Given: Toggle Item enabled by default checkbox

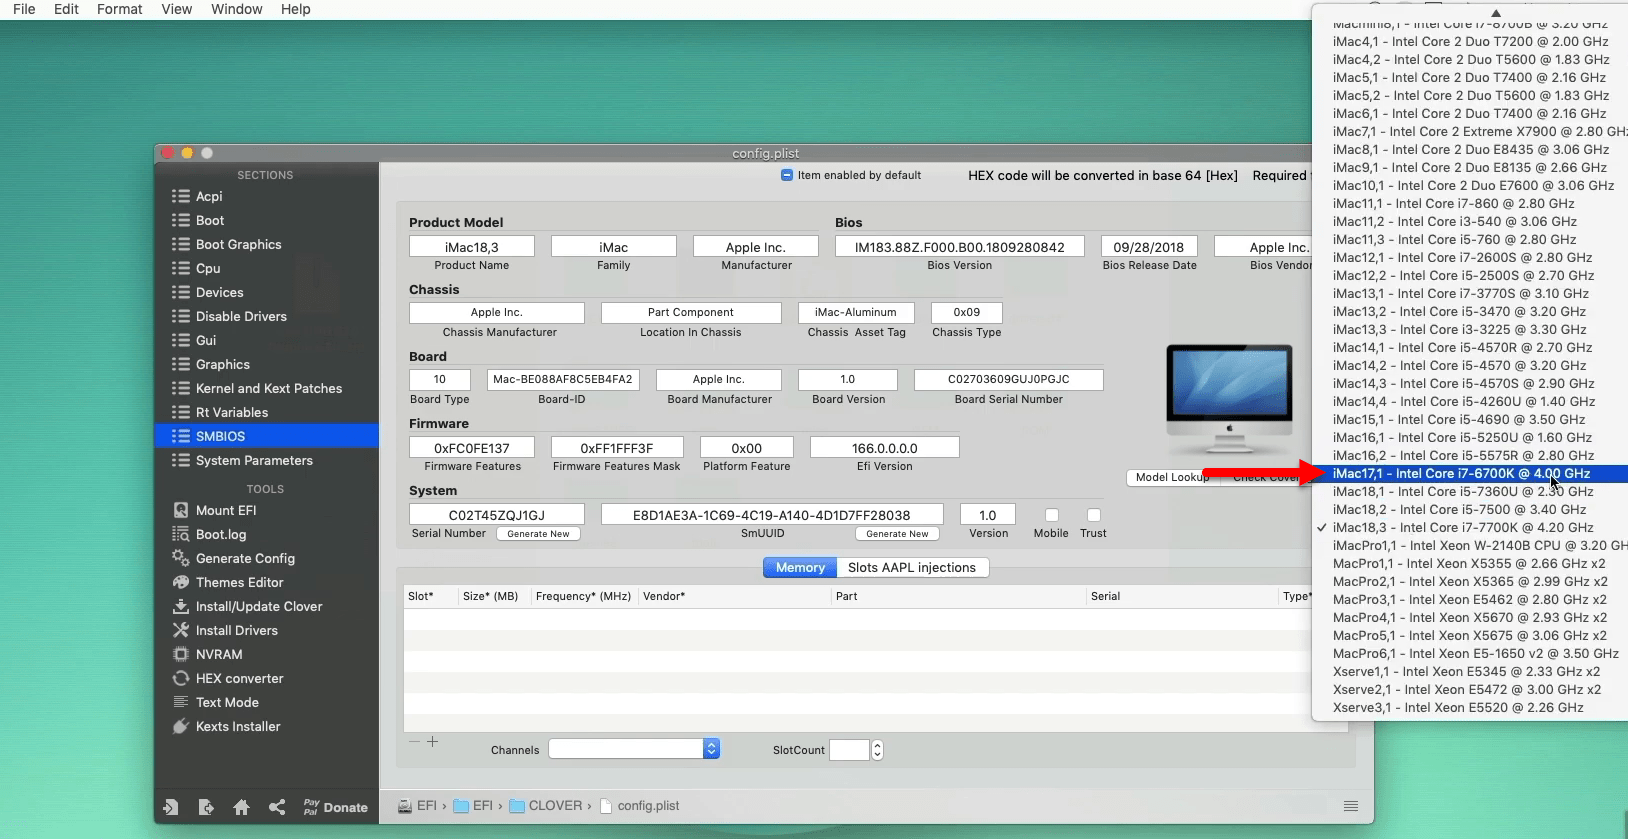Looking at the screenshot, I should click(787, 175).
